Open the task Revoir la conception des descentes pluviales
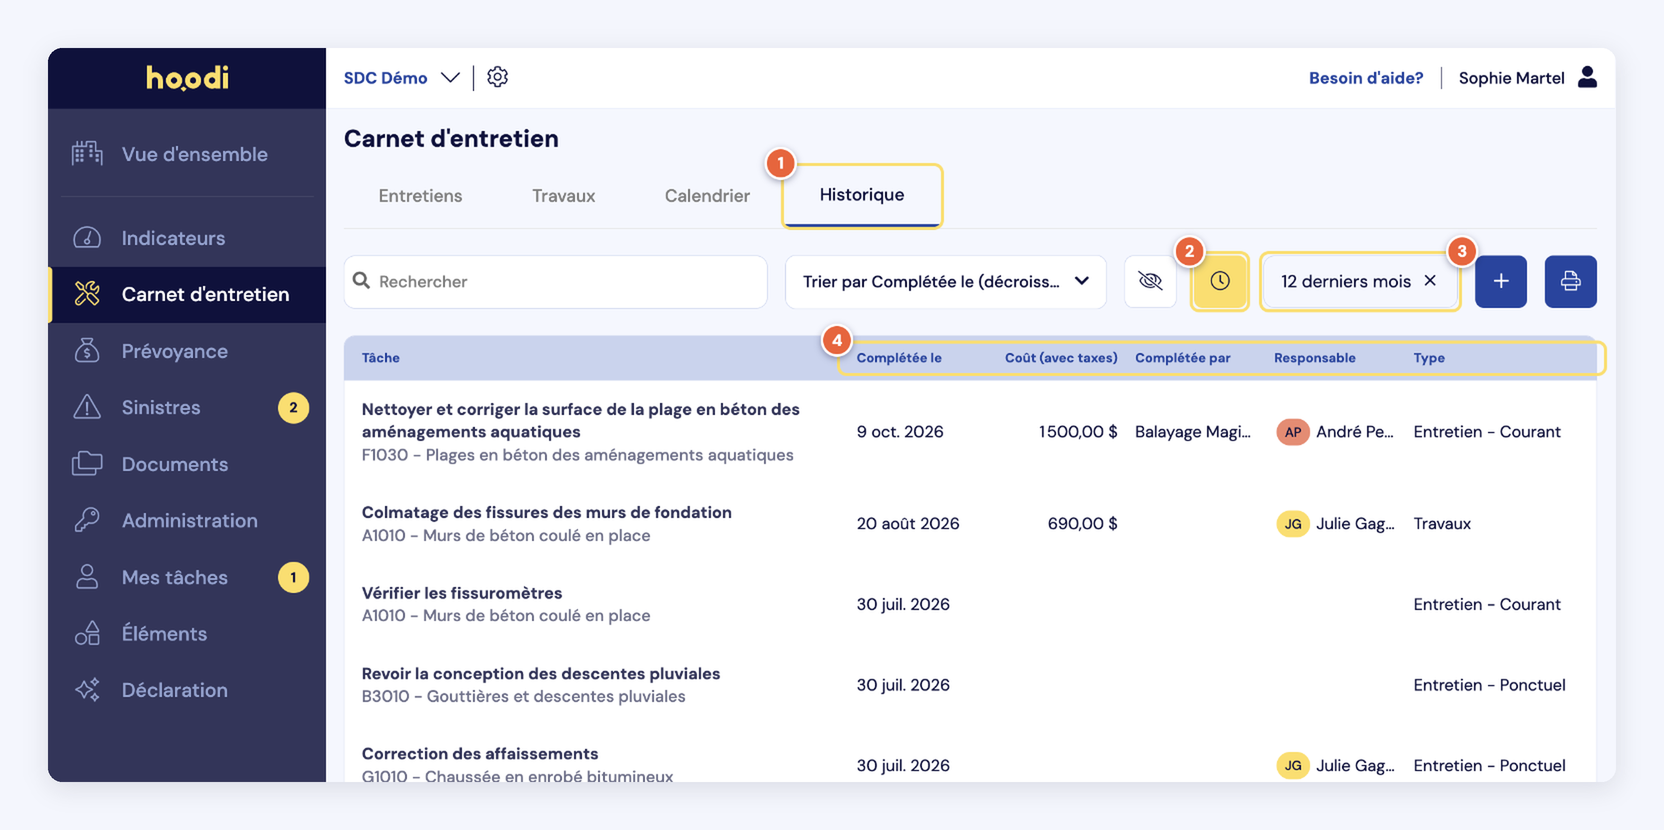Viewport: 1664px width, 830px height. pos(541,673)
